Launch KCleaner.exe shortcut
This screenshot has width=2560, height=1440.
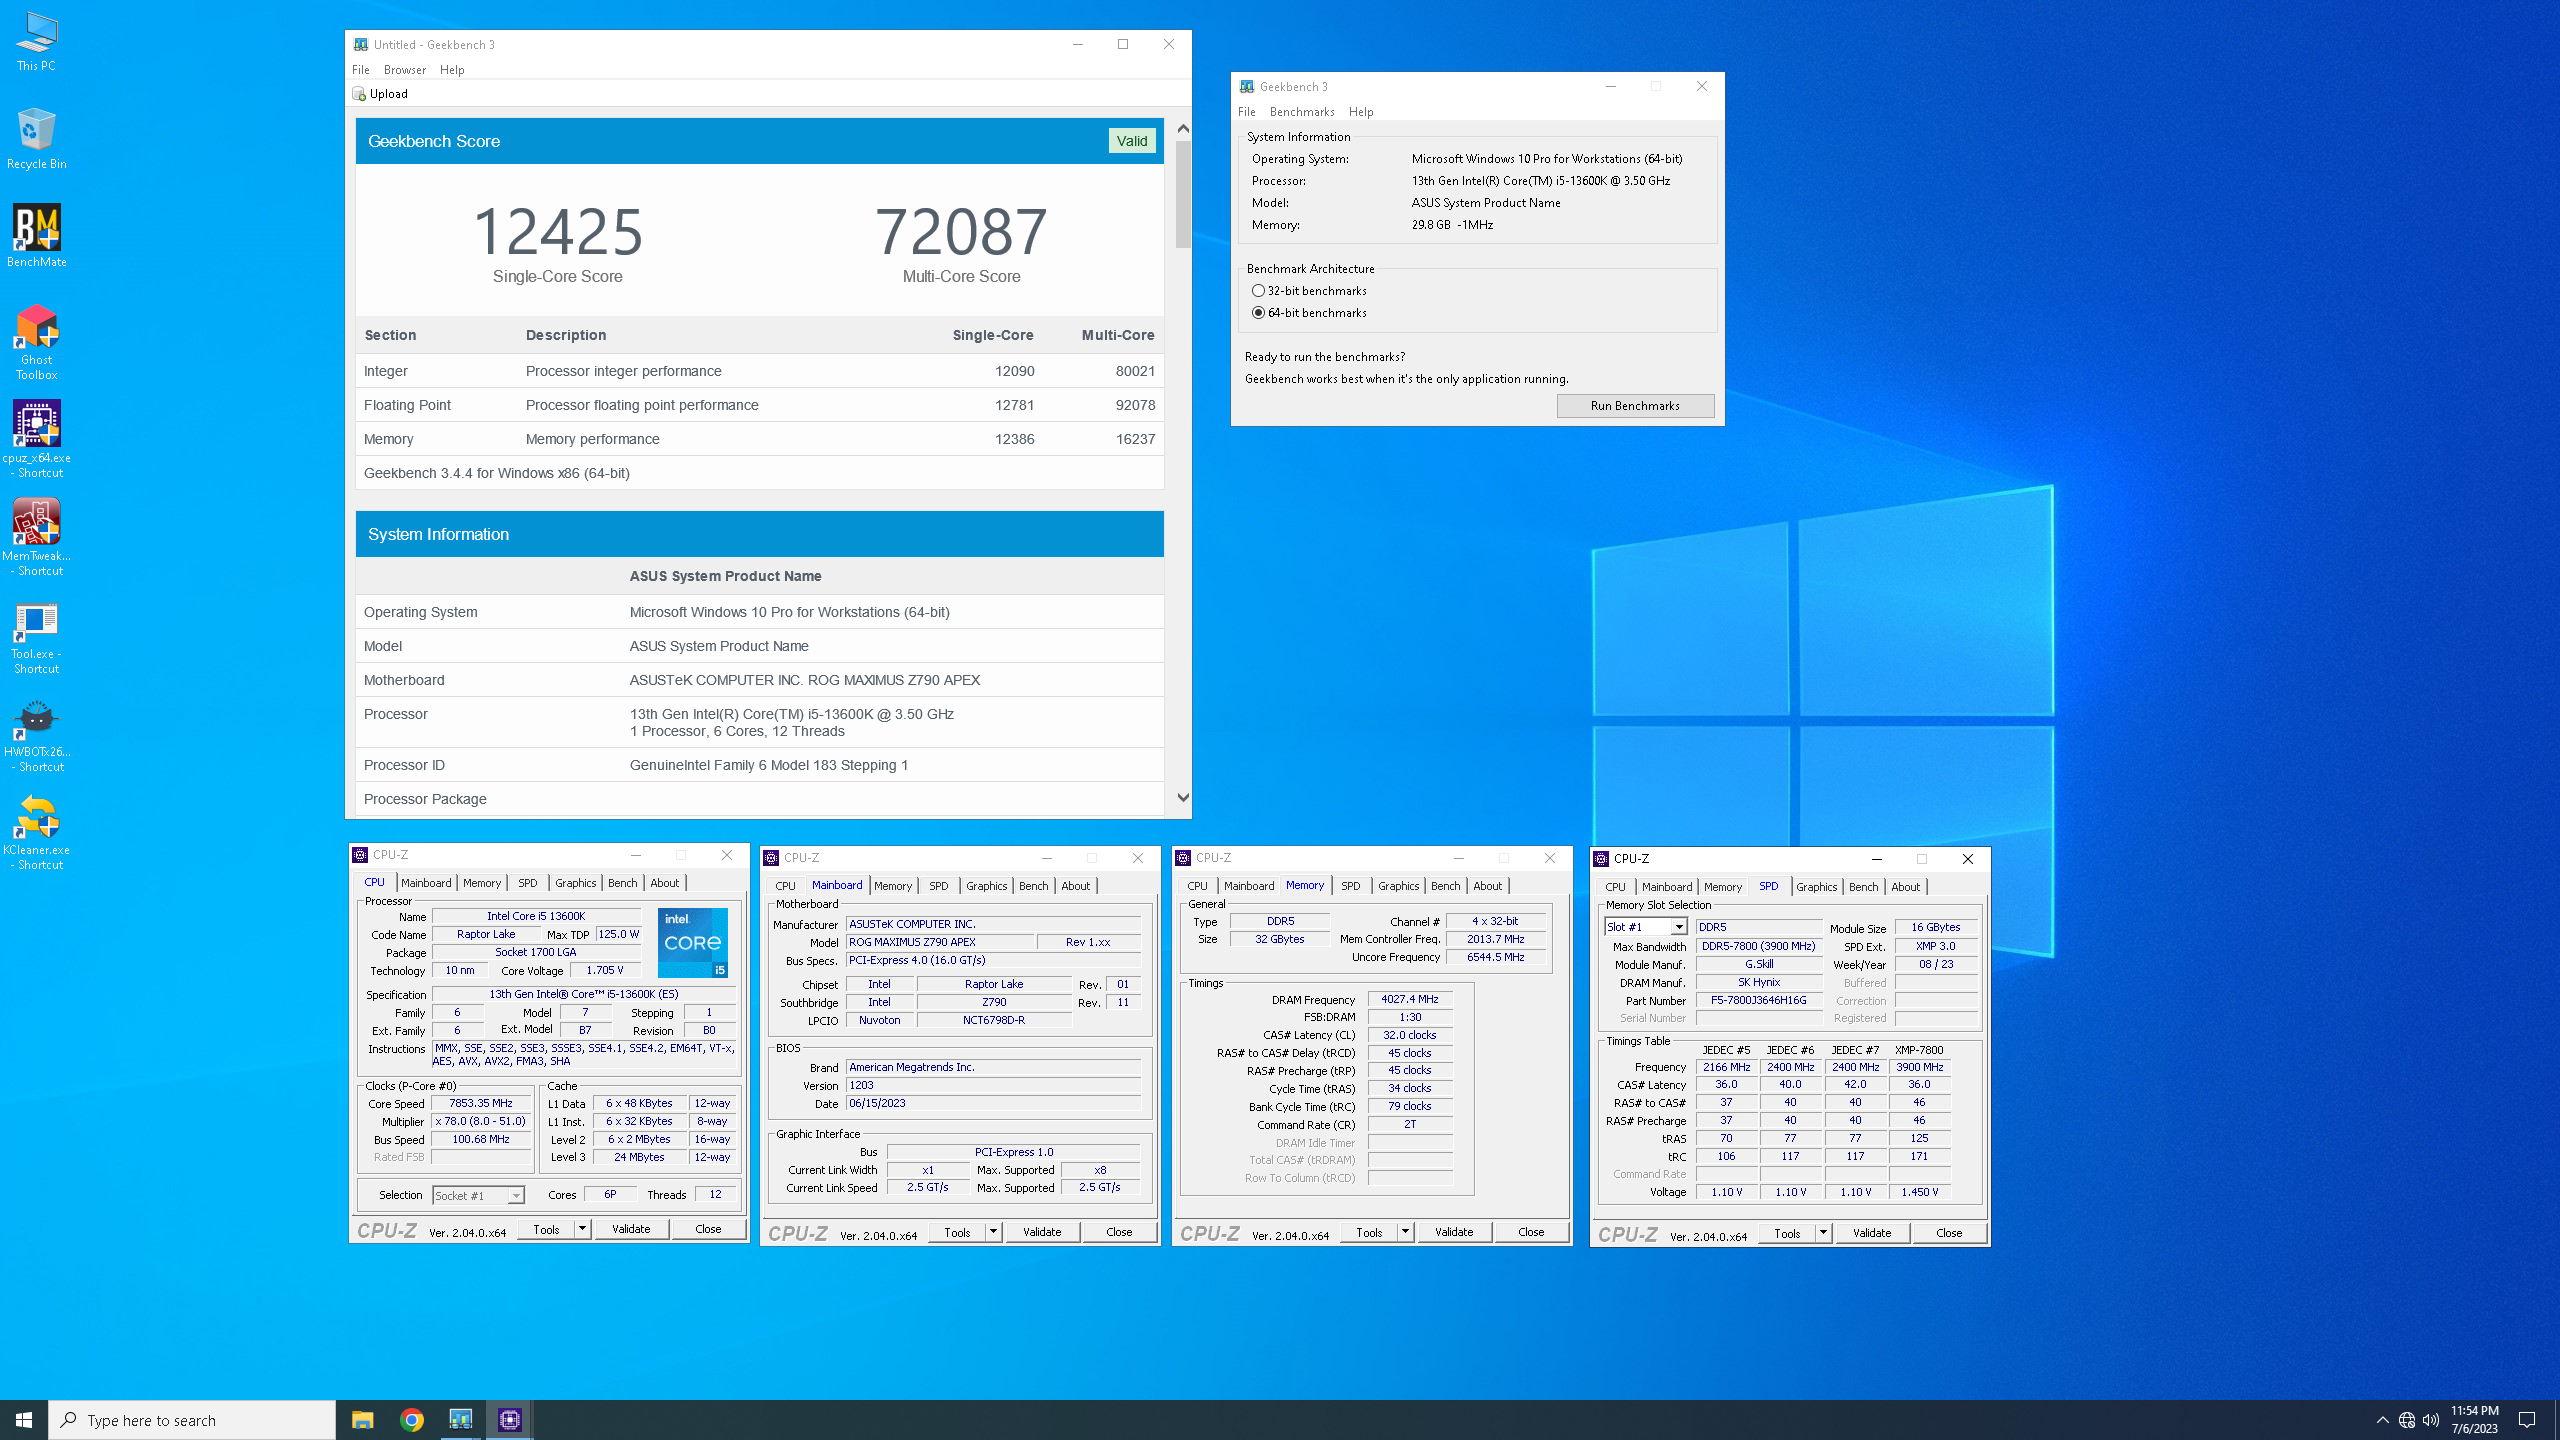[36, 833]
